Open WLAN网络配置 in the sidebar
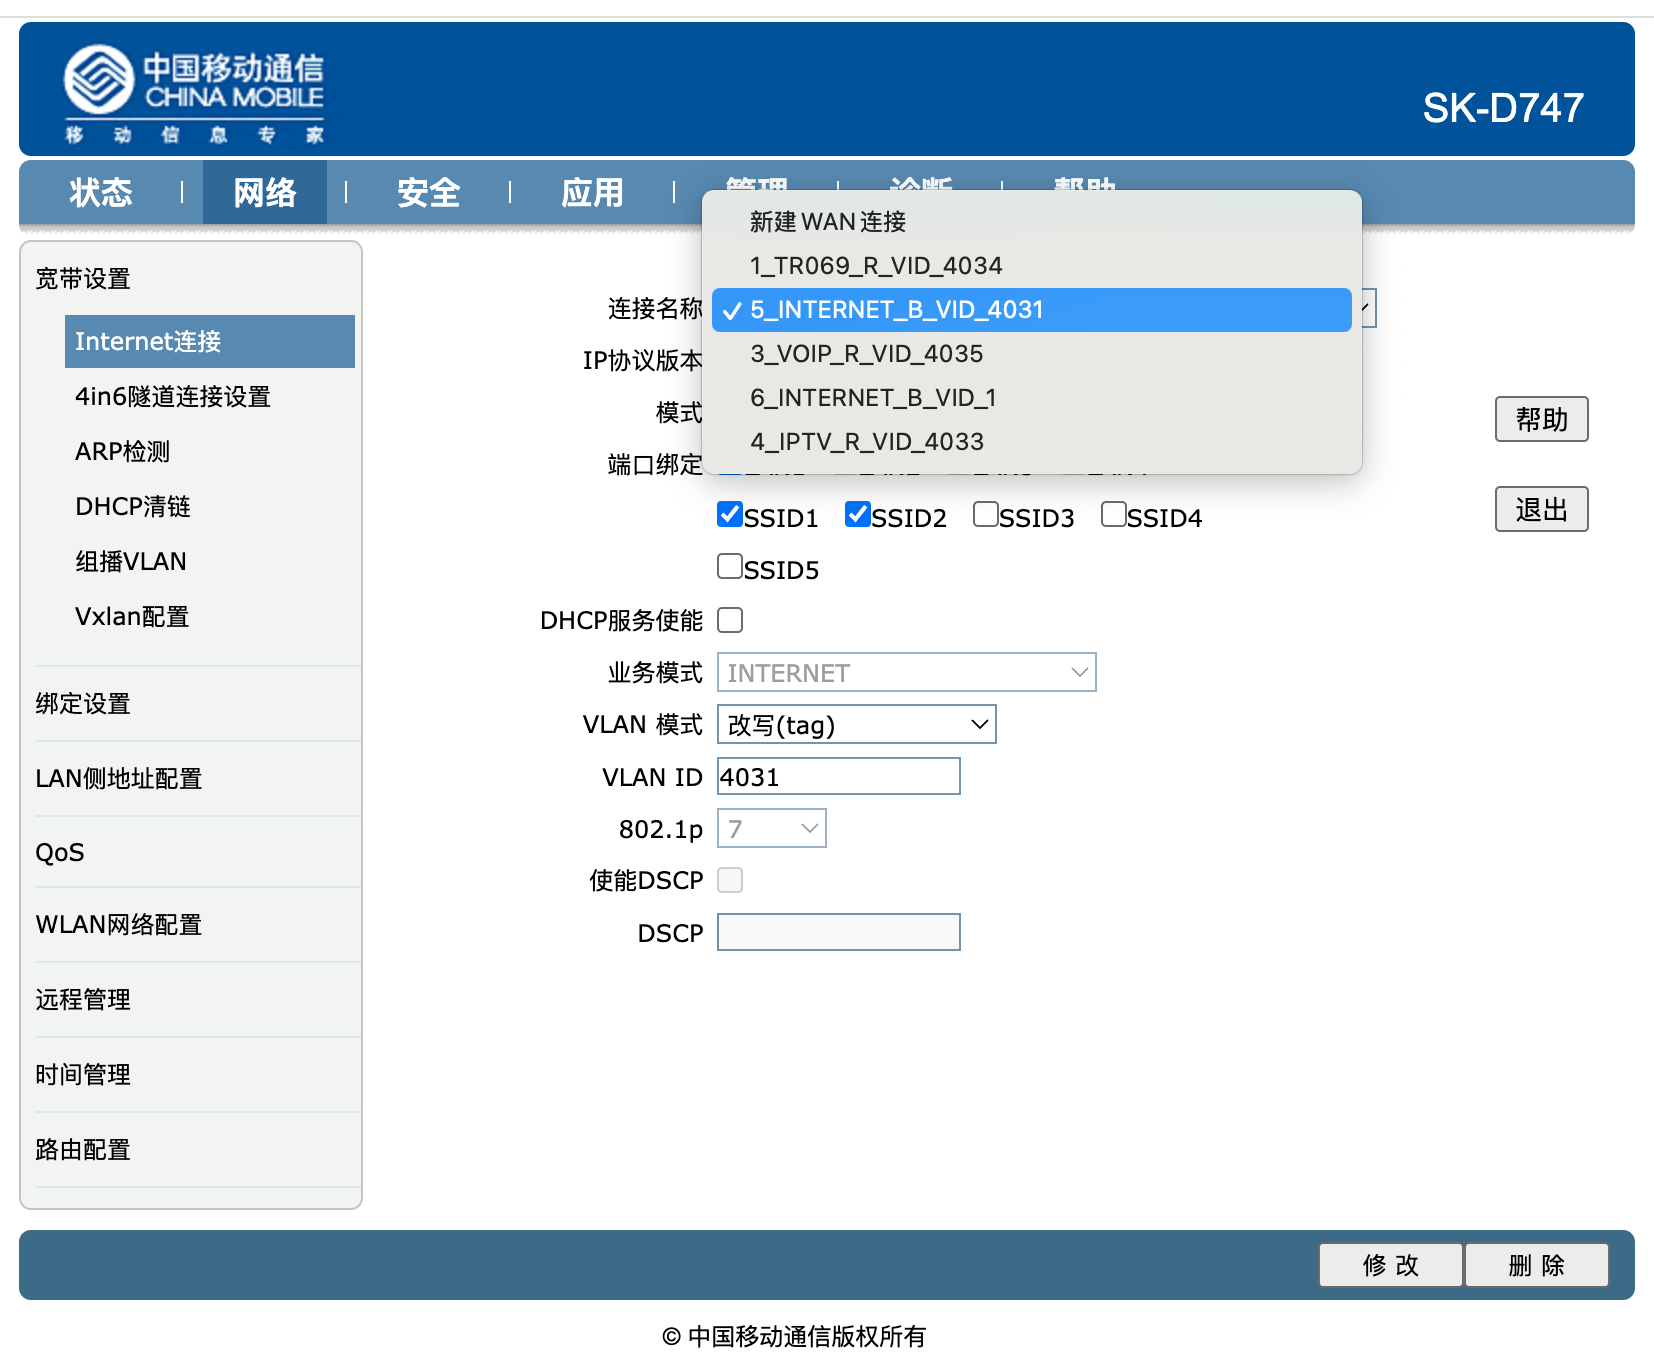This screenshot has width=1654, height=1372. click(x=119, y=925)
